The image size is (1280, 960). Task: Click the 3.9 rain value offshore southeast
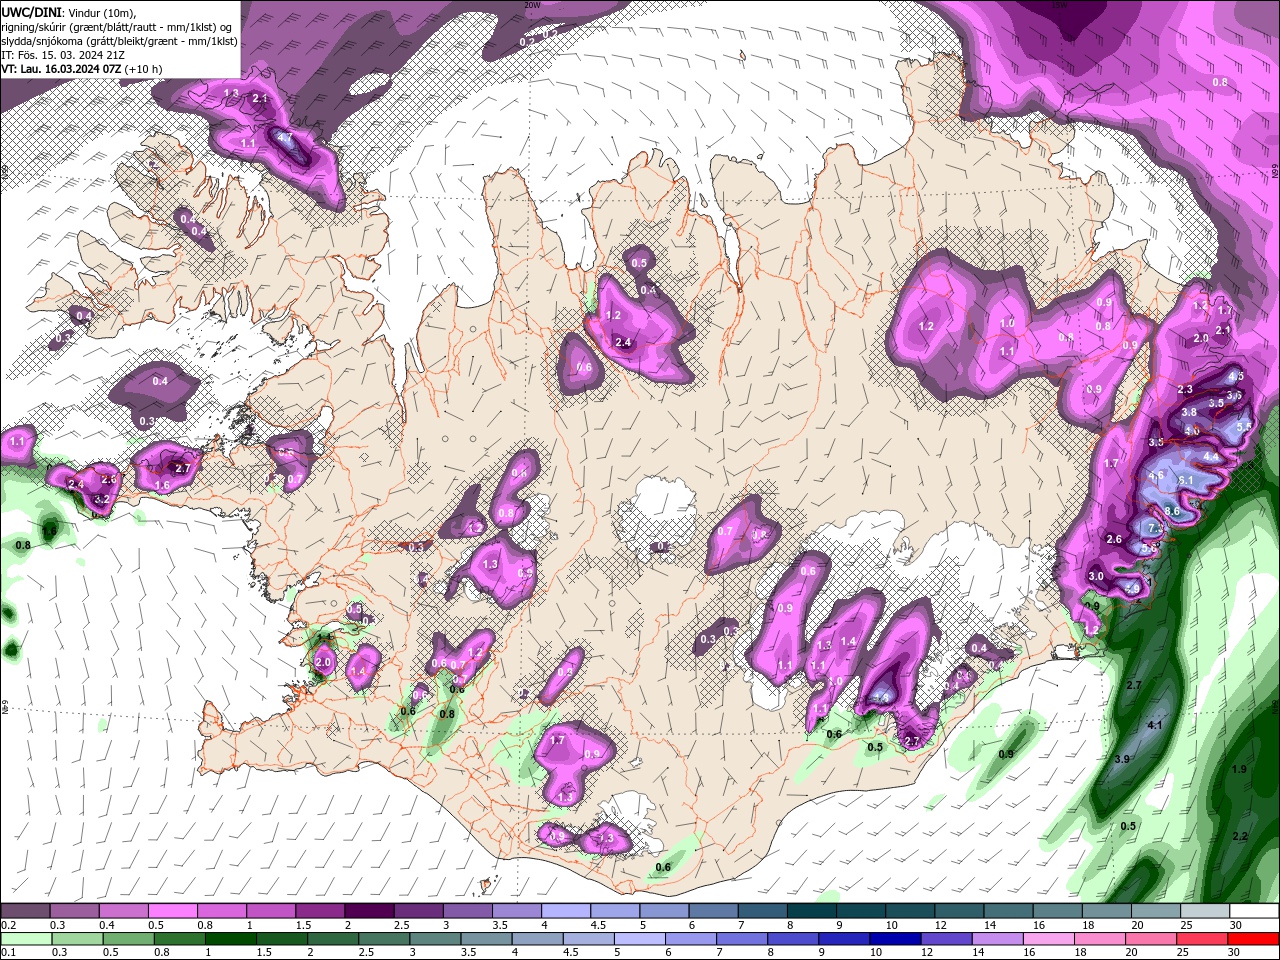1122,759
